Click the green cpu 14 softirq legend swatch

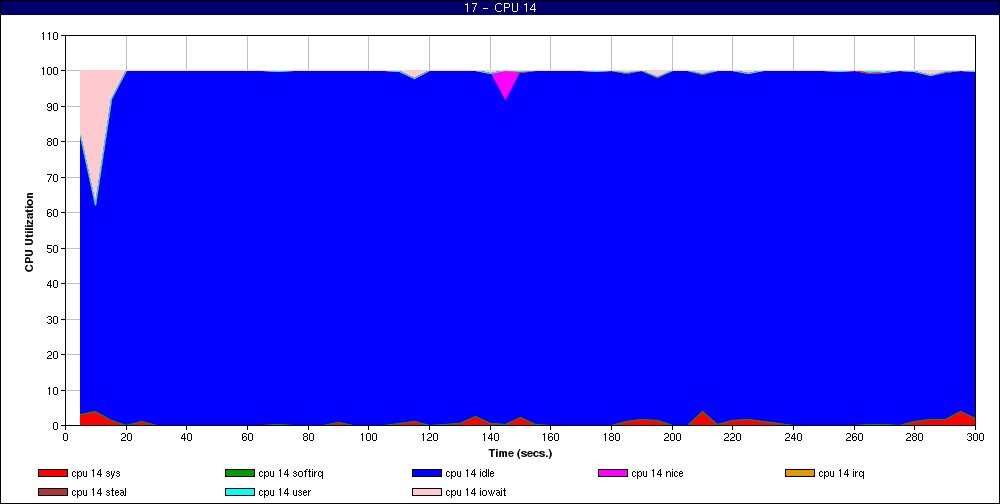pos(239,473)
